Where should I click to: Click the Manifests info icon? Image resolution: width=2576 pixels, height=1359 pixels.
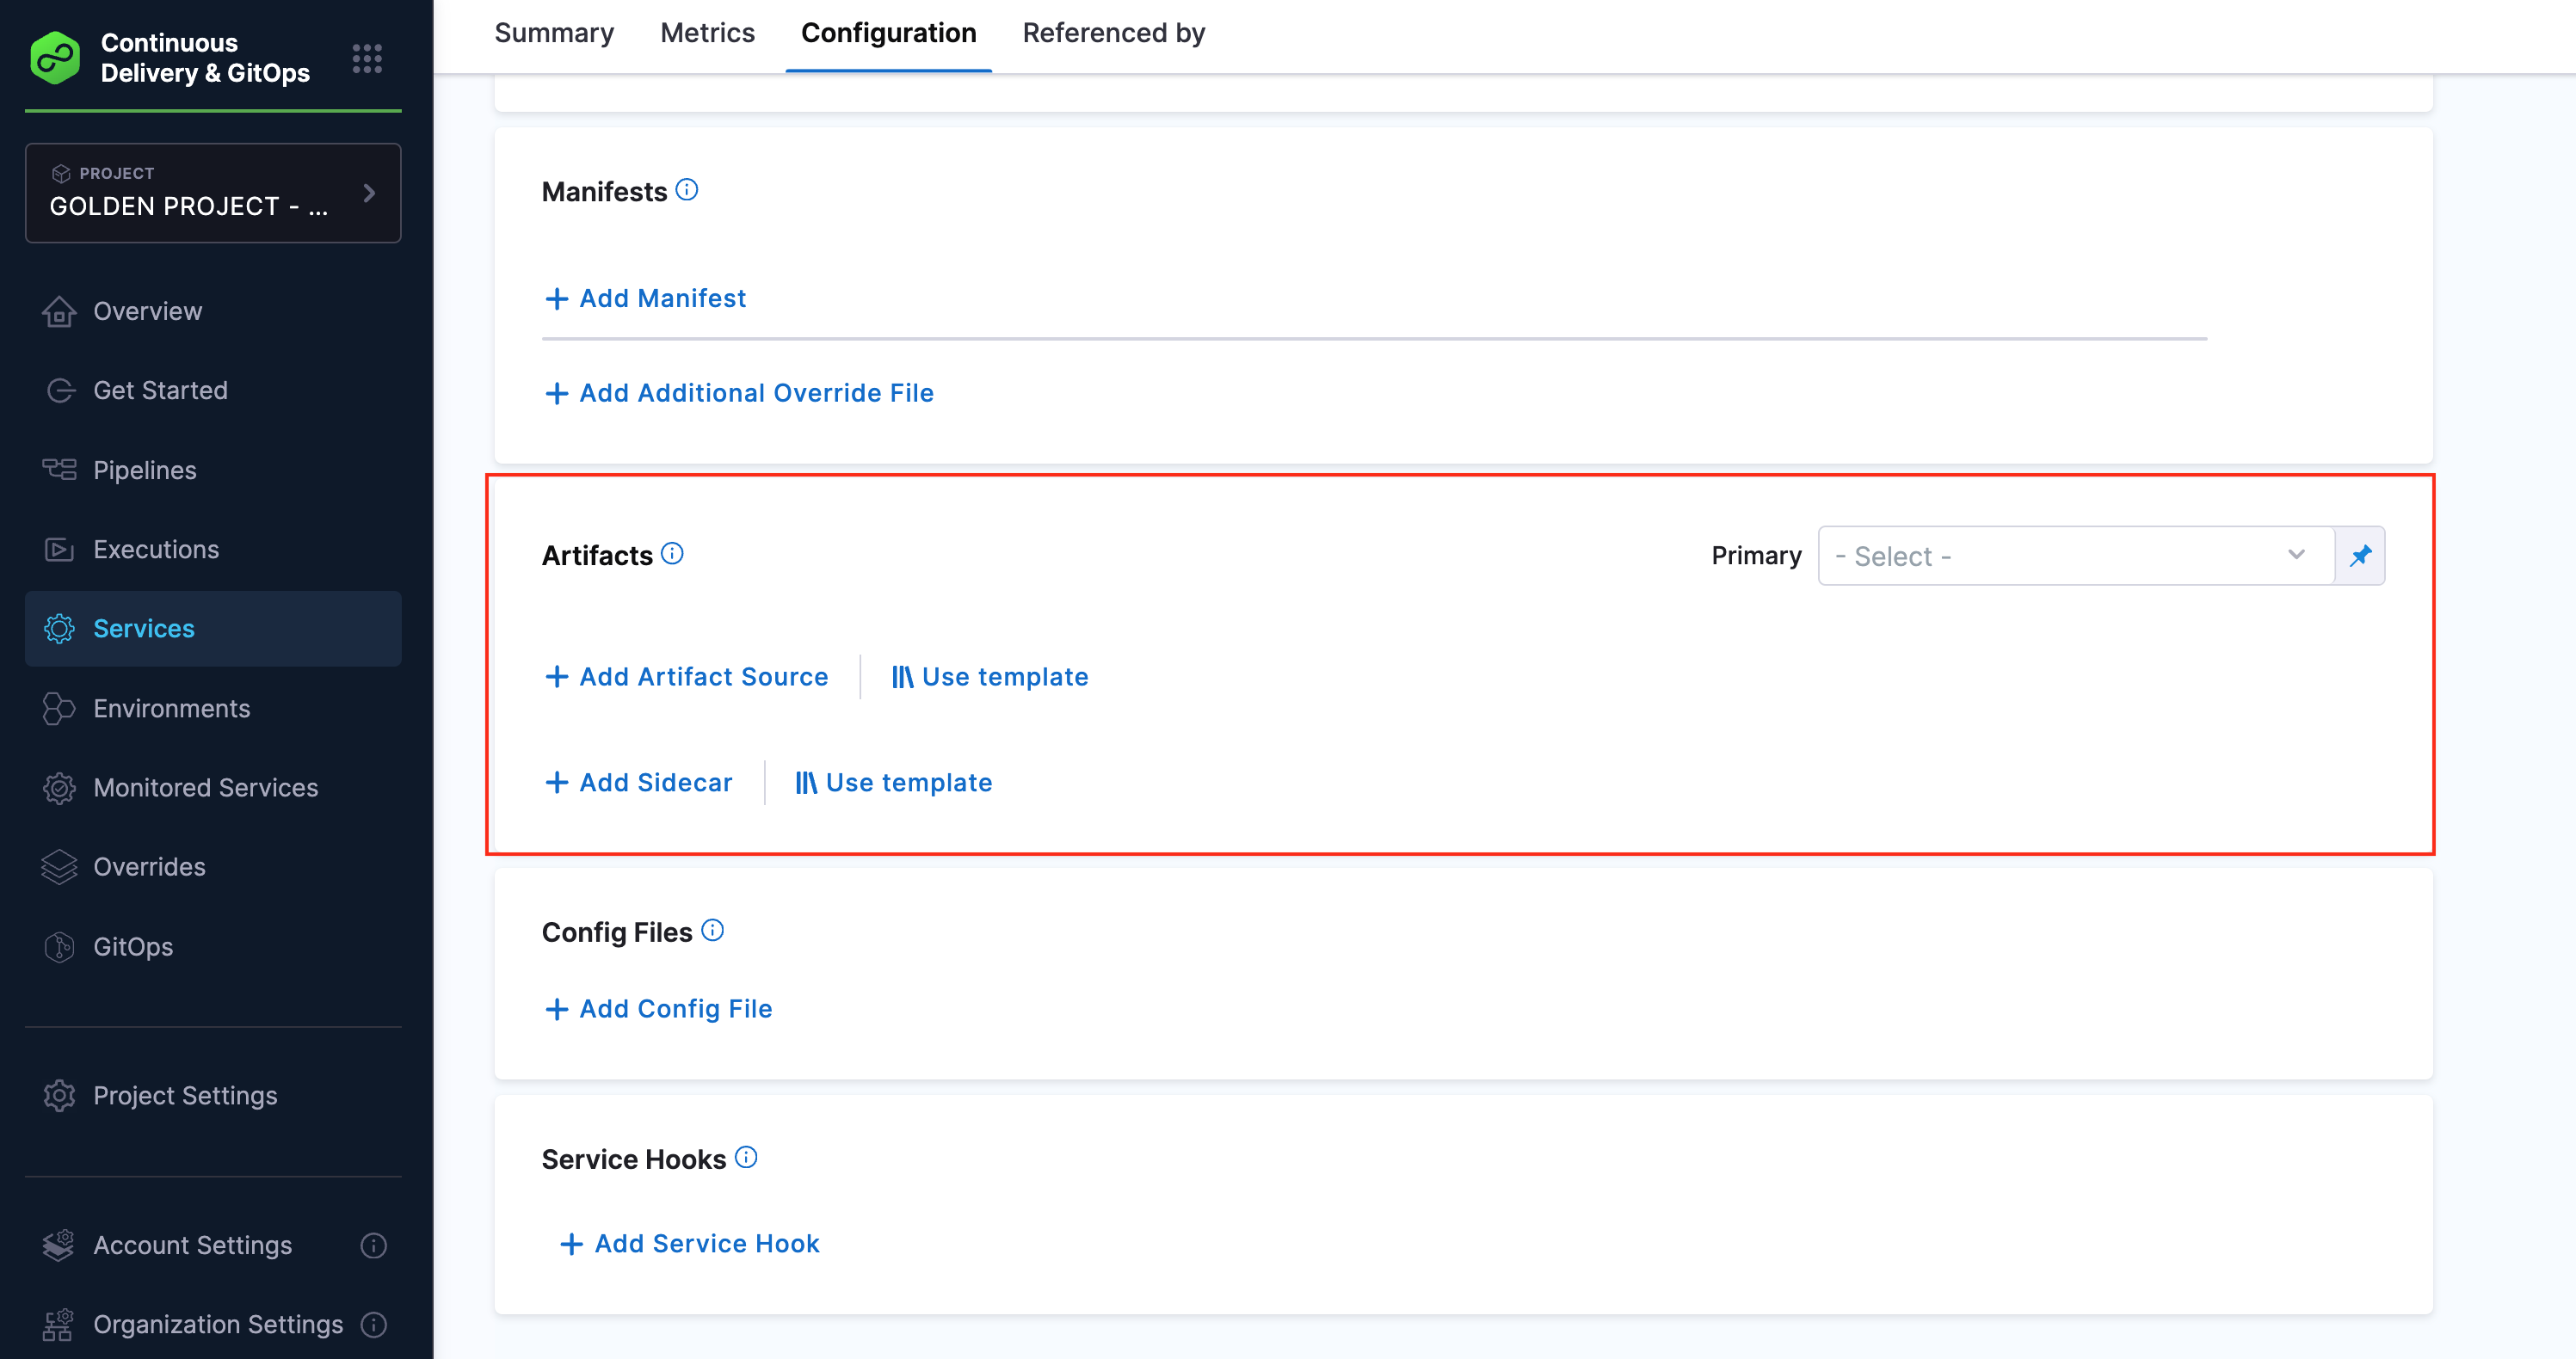pos(687,189)
